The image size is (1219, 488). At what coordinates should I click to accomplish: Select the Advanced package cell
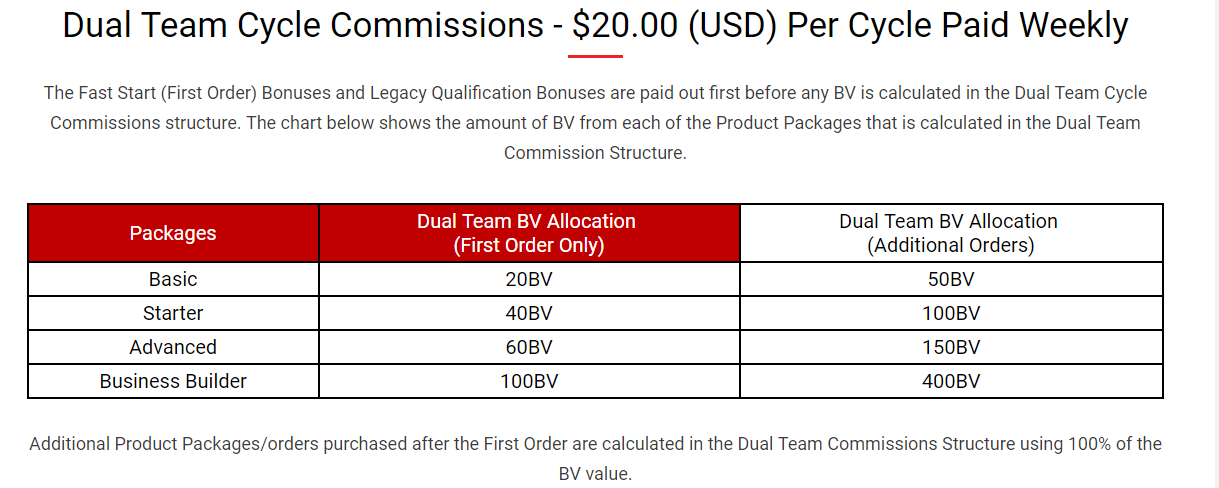click(173, 347)
